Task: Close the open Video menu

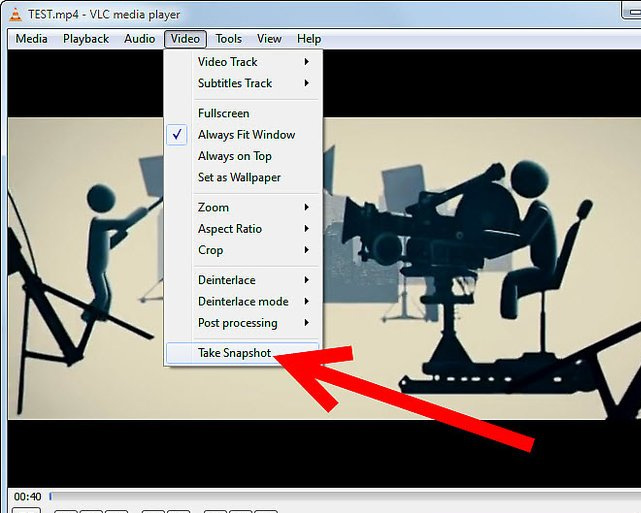Action: [185, 39]
